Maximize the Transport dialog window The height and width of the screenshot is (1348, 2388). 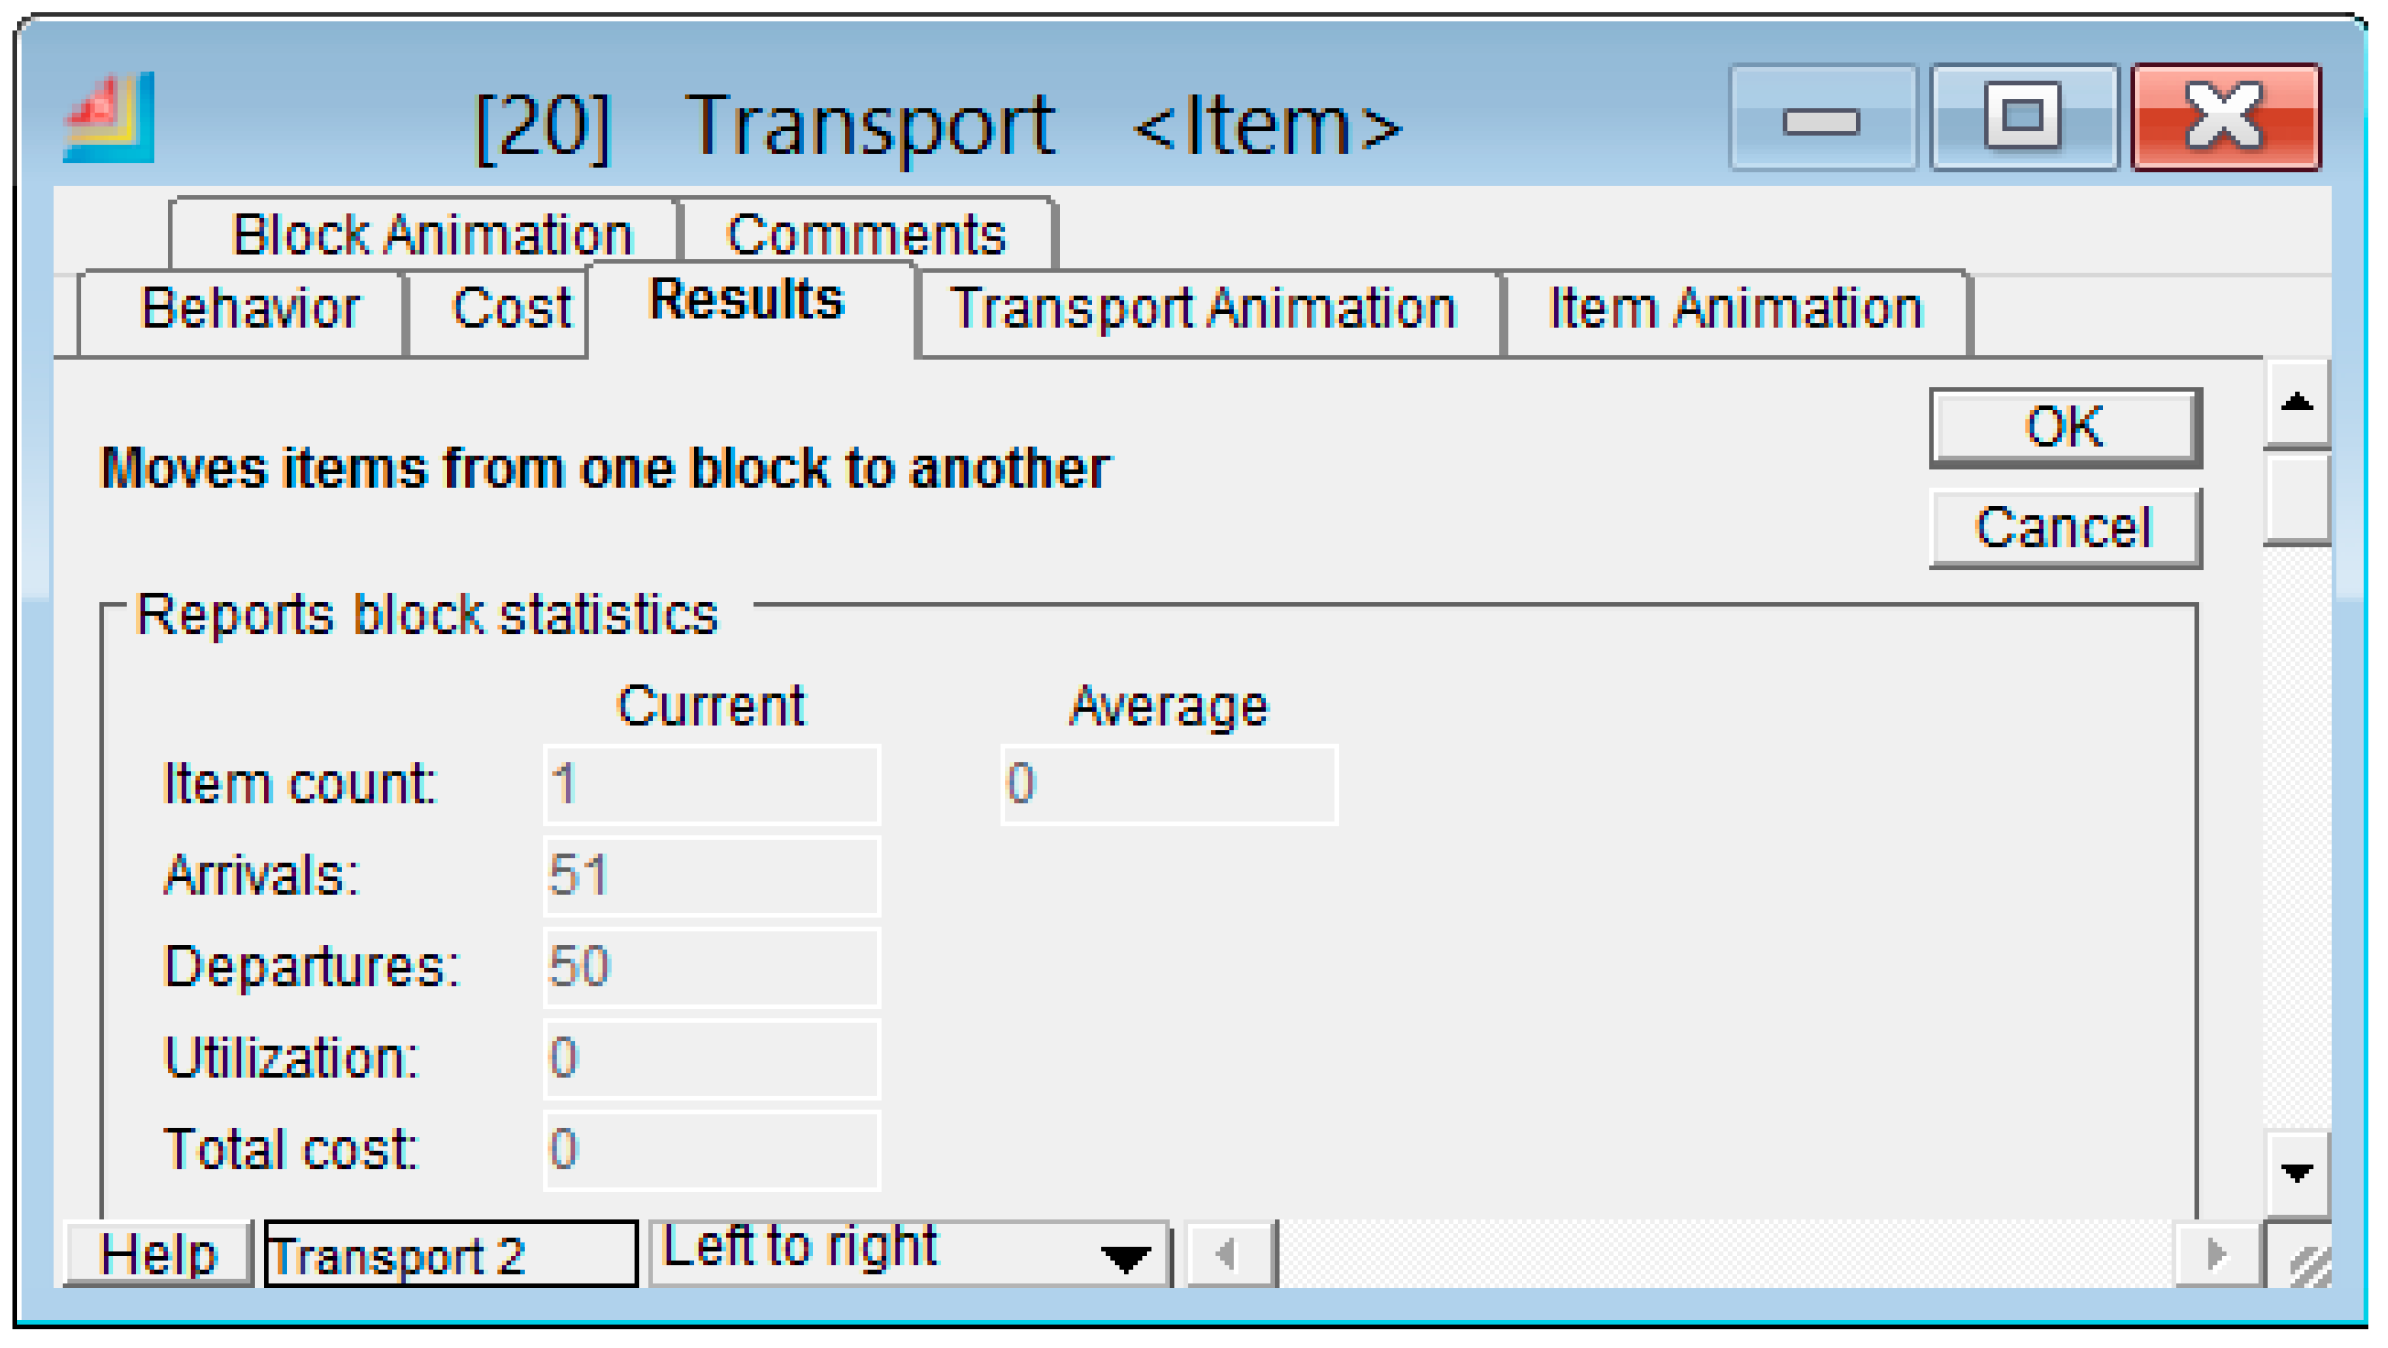2022,118
